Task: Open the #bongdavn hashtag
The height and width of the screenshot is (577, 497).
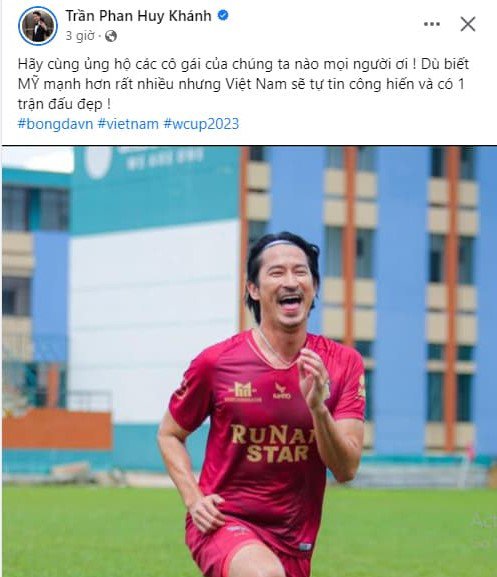Action: [x=55, y=124]
